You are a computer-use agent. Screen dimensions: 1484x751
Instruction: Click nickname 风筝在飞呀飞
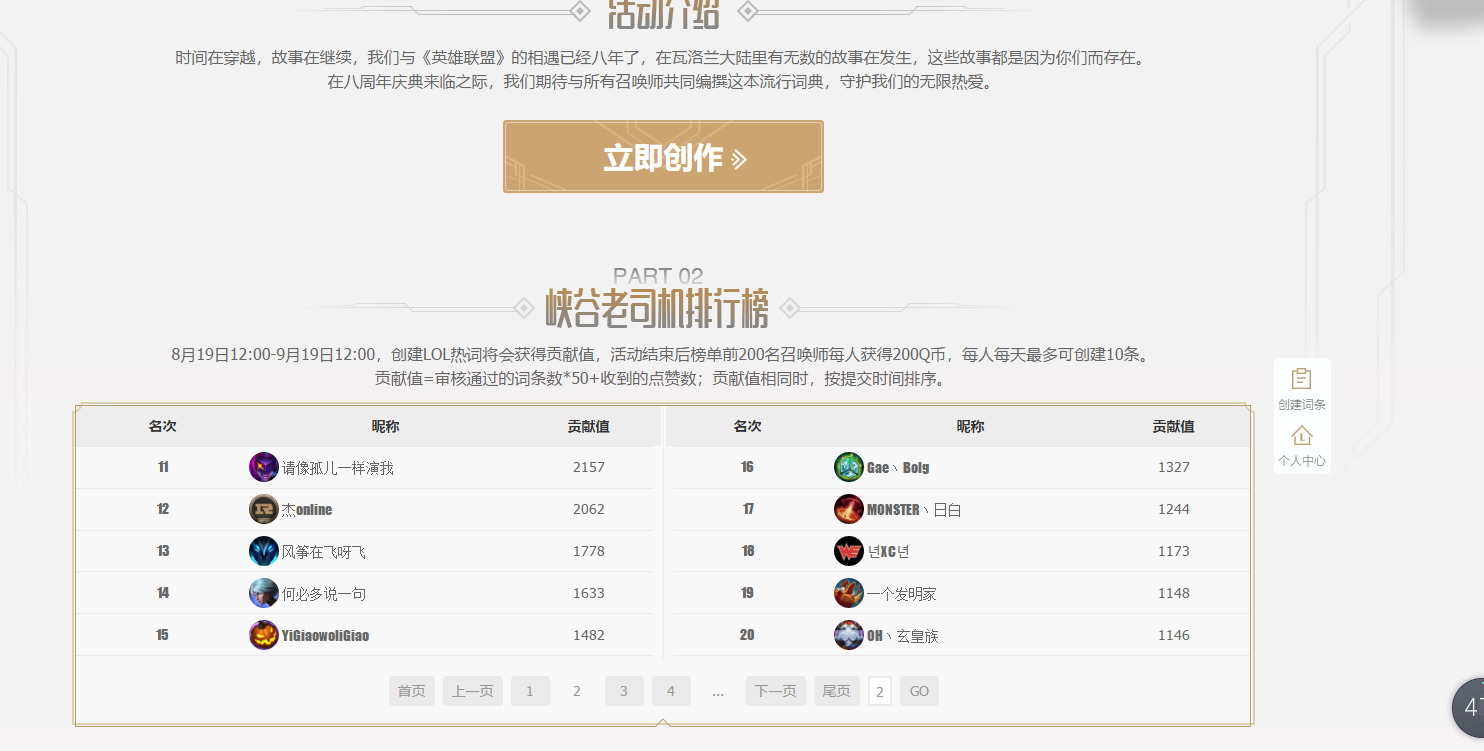click(324, 552)
